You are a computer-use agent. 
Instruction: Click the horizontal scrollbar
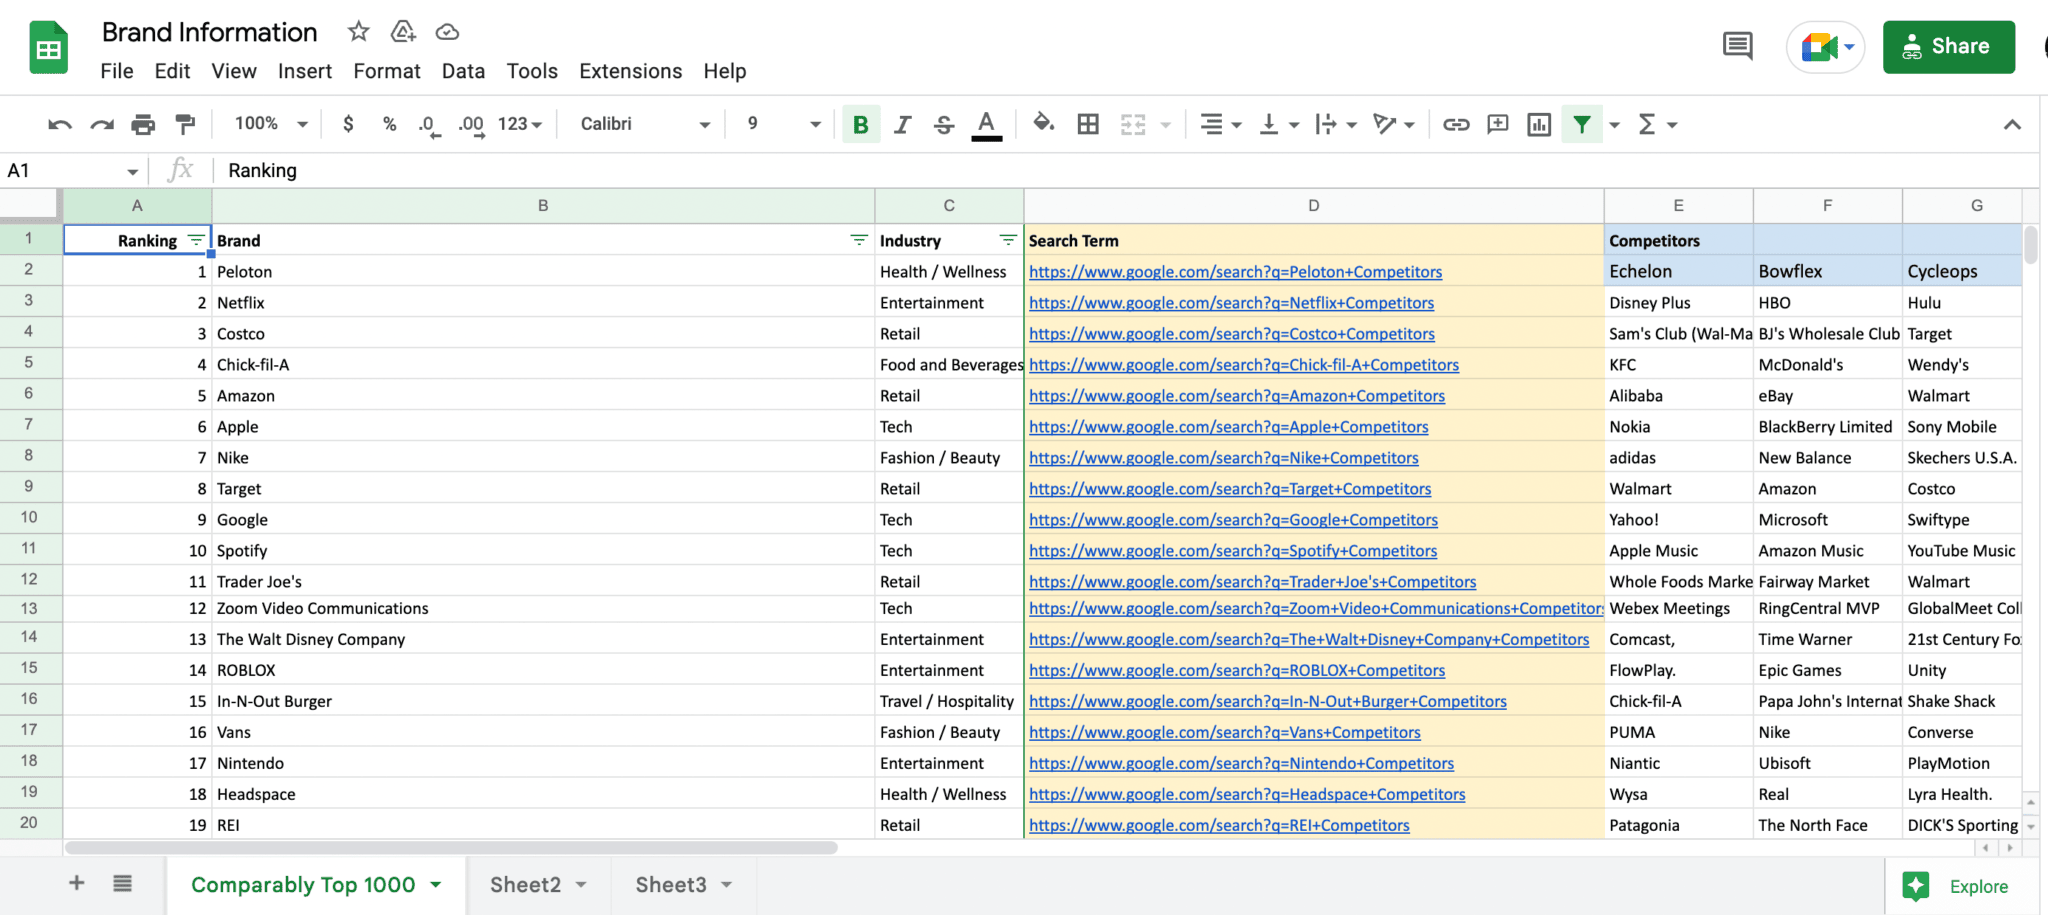451,848
